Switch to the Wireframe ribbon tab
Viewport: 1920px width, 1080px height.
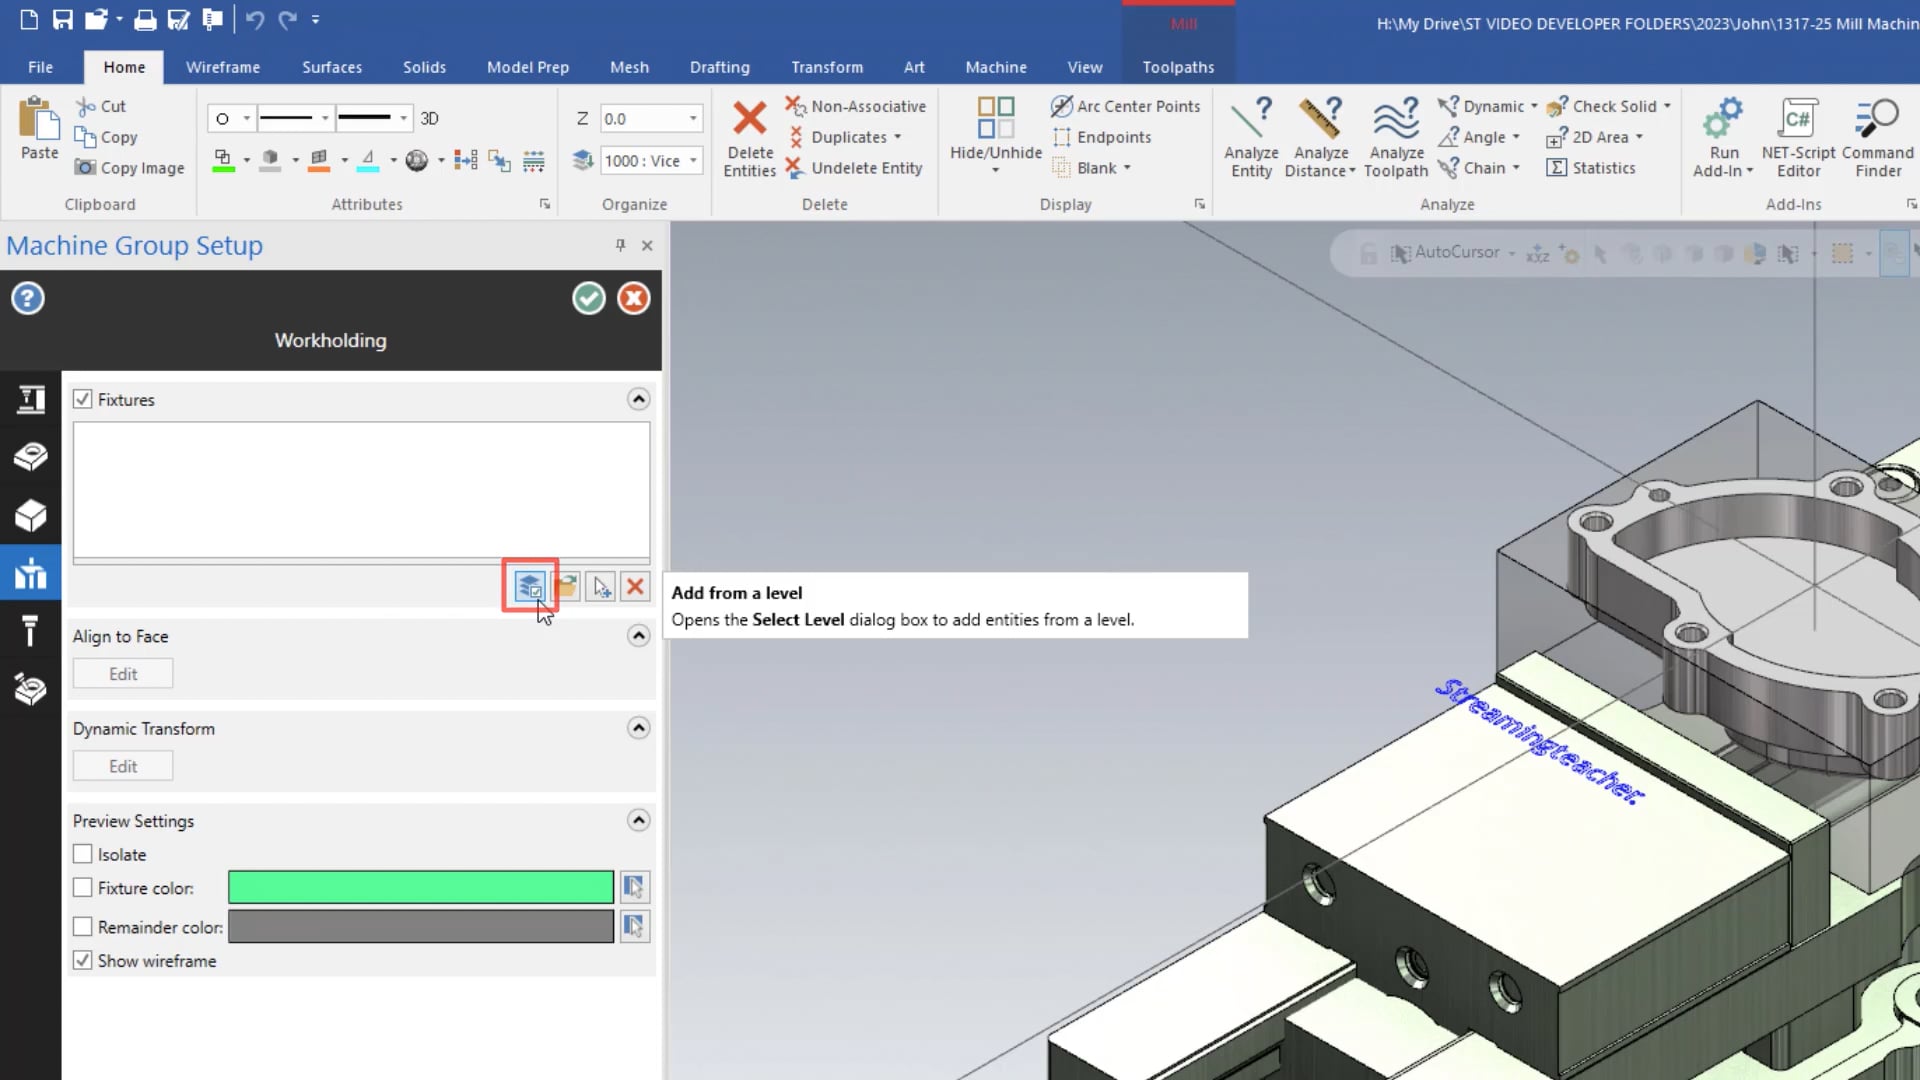(222, 67)
